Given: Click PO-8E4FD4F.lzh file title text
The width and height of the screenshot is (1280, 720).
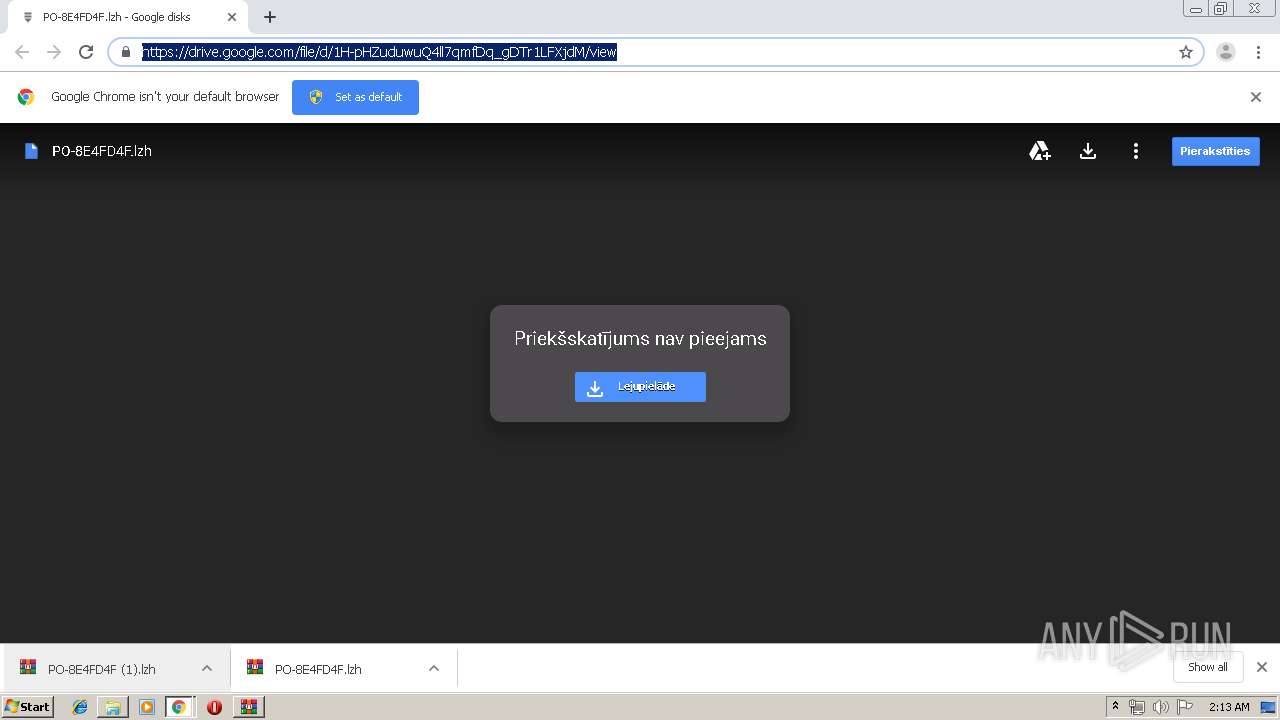Looking at the screenshot, I should pyautogui.click(x=102, y=151).
